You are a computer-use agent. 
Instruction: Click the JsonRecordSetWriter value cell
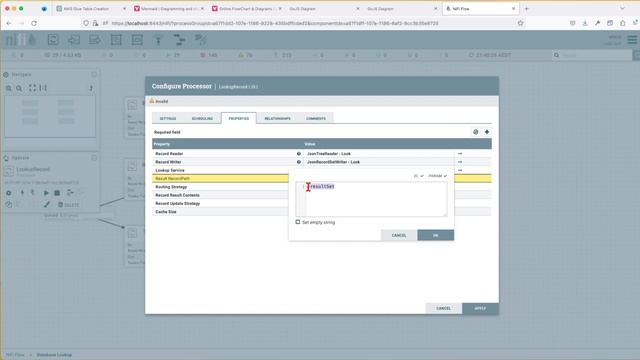[379, 162]
